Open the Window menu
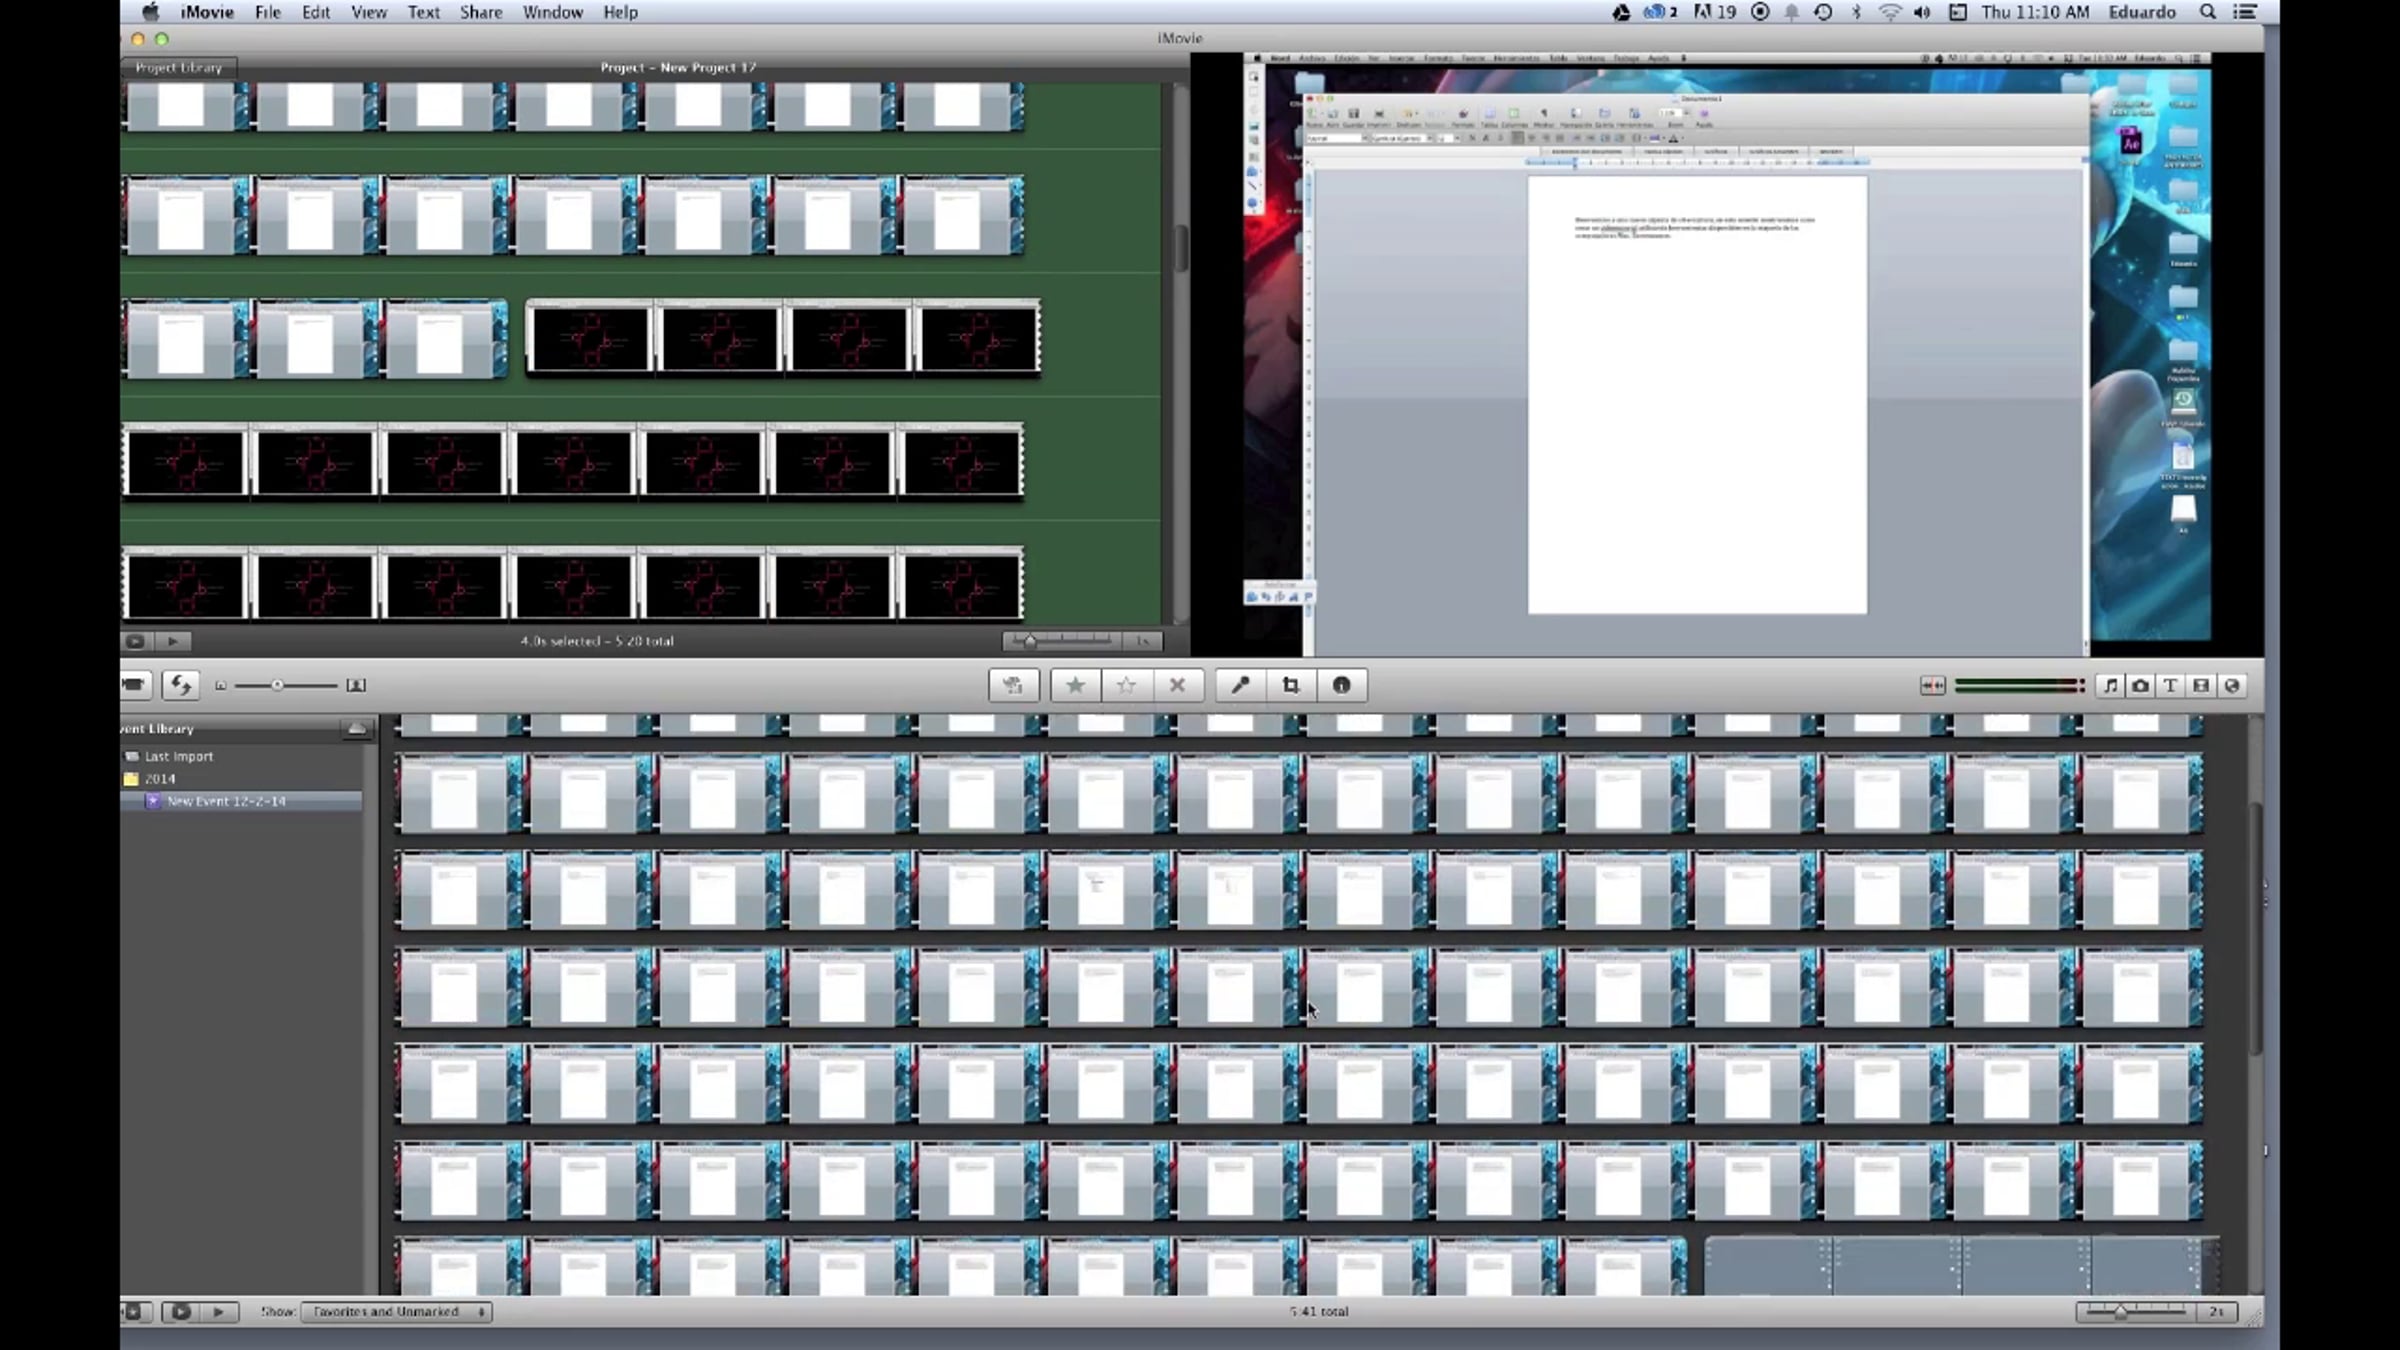Screen dimensions: 2400x1350 pyautogui.click(x=552, y=12)
